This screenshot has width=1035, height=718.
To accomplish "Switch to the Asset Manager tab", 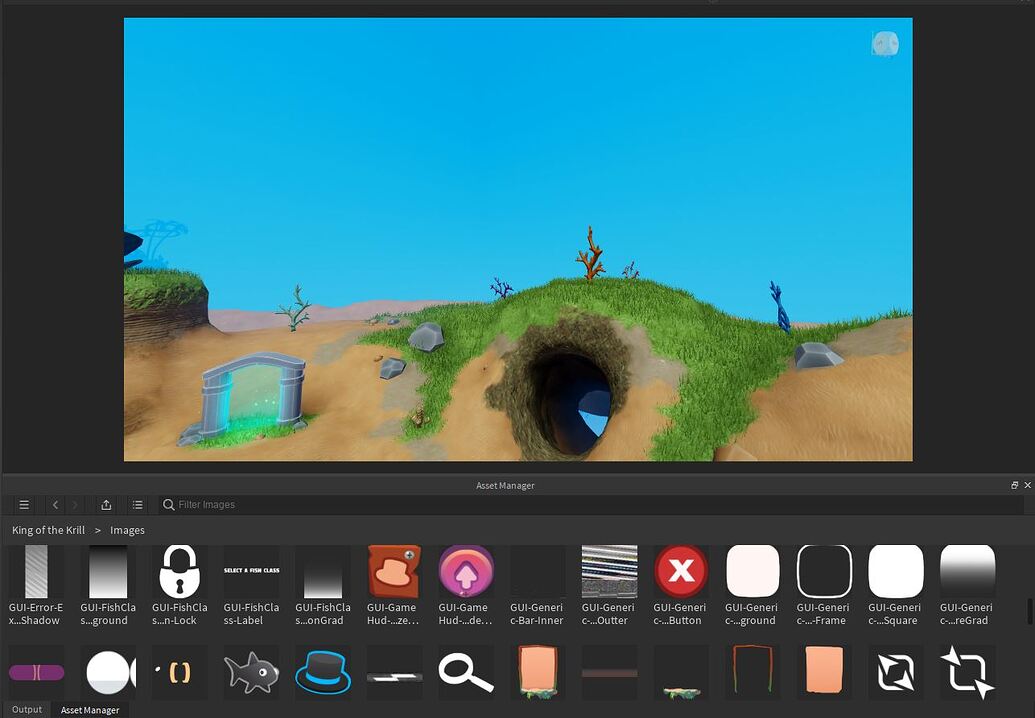I will pyautogui.click(x=90, y=710).
